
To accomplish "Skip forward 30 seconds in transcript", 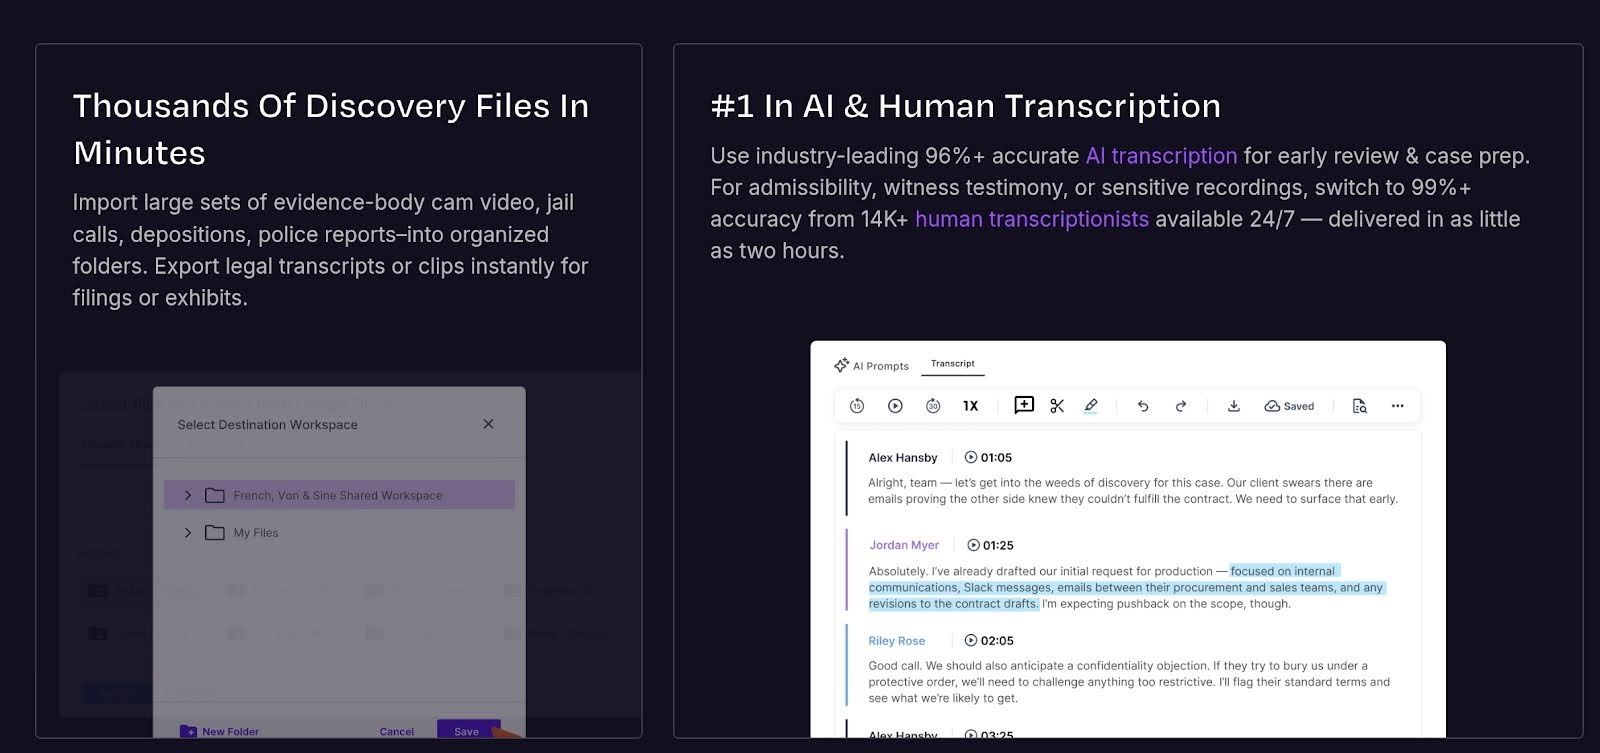I will (x=933, y=406).
